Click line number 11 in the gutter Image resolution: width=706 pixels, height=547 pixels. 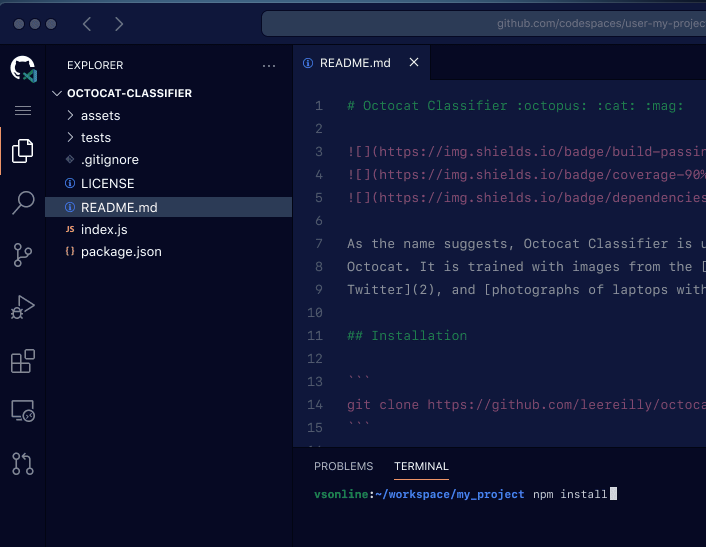[x=315, y=335]
